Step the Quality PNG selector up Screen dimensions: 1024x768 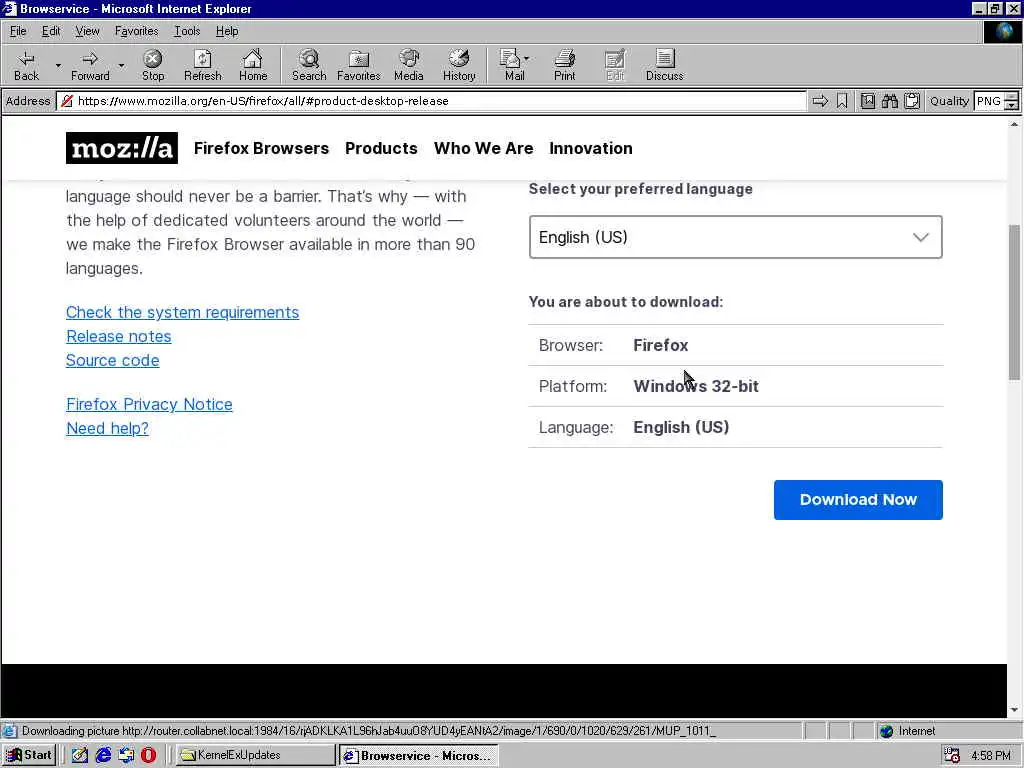coord(1012,97)
